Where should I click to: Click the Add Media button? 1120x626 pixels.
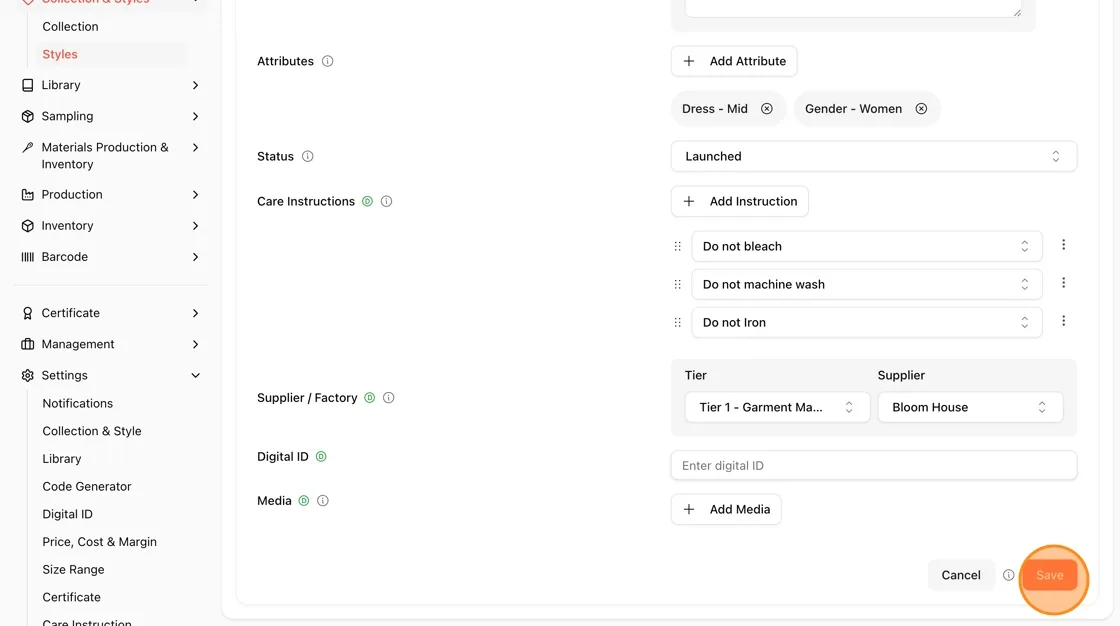pyautogui.click(x=726, y=510)
